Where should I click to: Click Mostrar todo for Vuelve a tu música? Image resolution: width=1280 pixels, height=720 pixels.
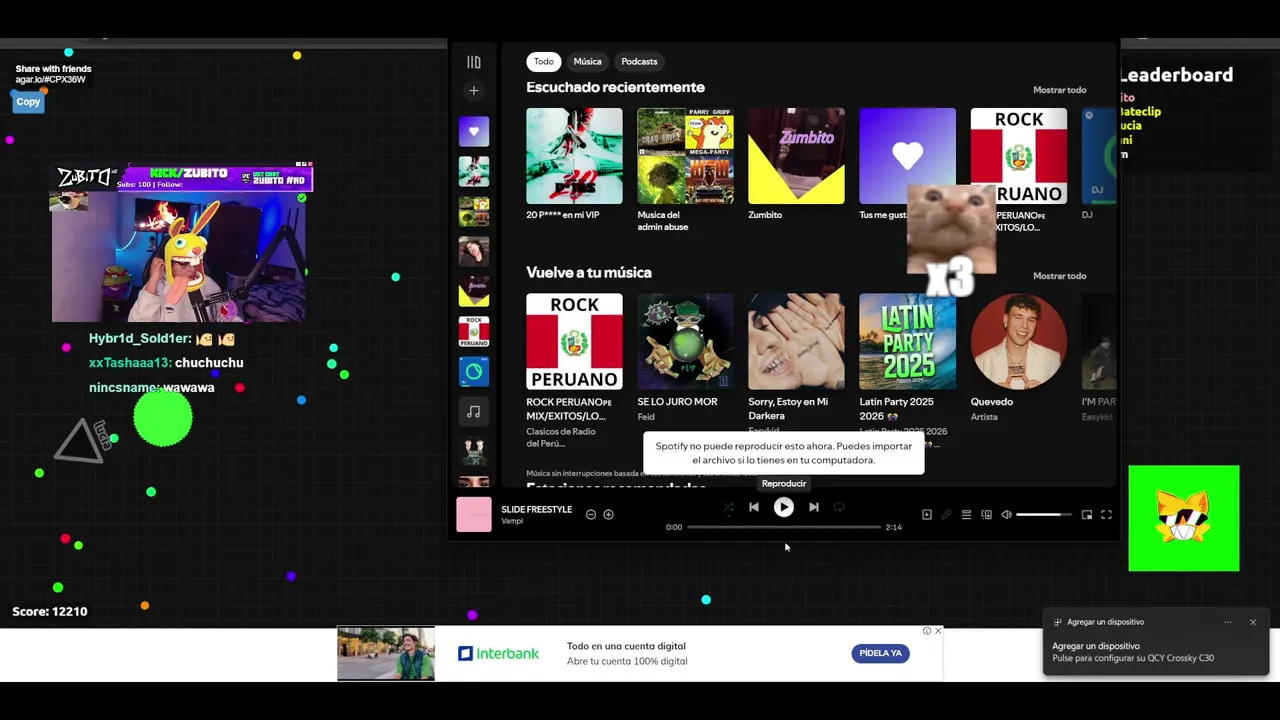1059,276
